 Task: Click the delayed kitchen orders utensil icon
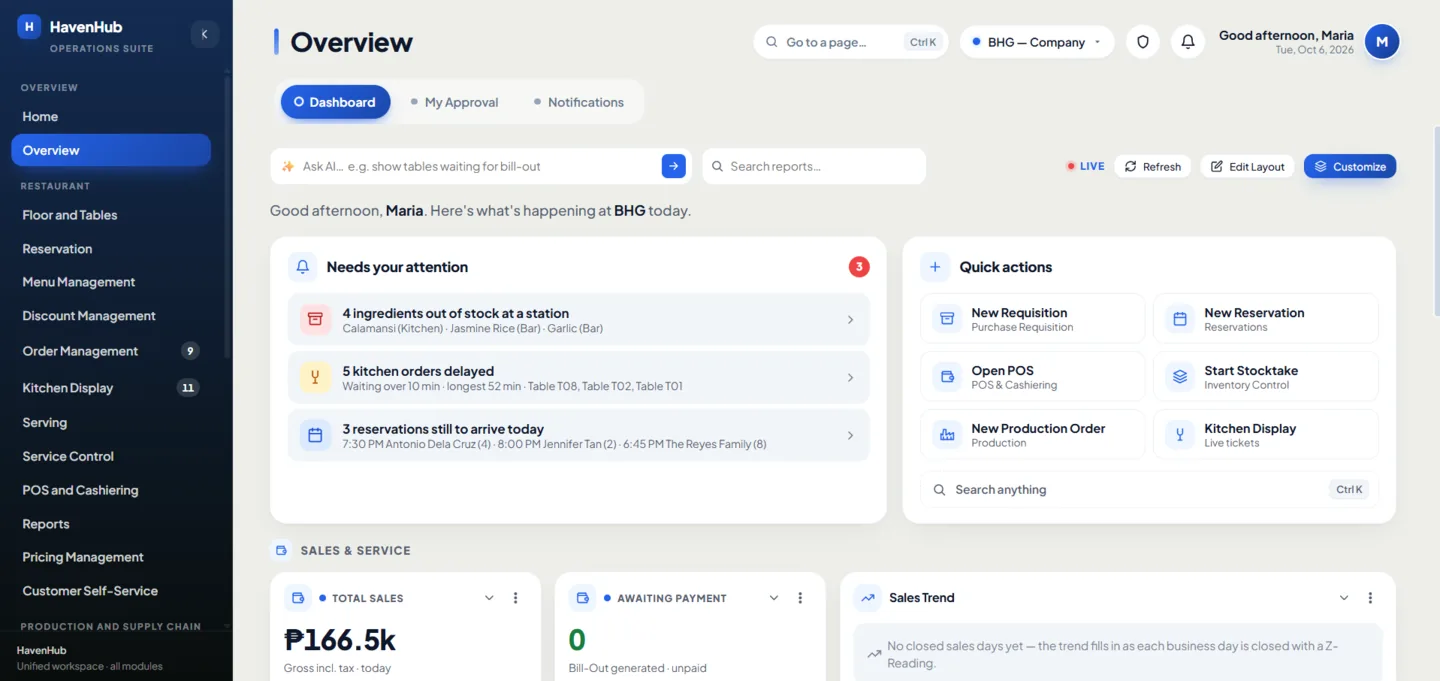[x=315, y=377]
